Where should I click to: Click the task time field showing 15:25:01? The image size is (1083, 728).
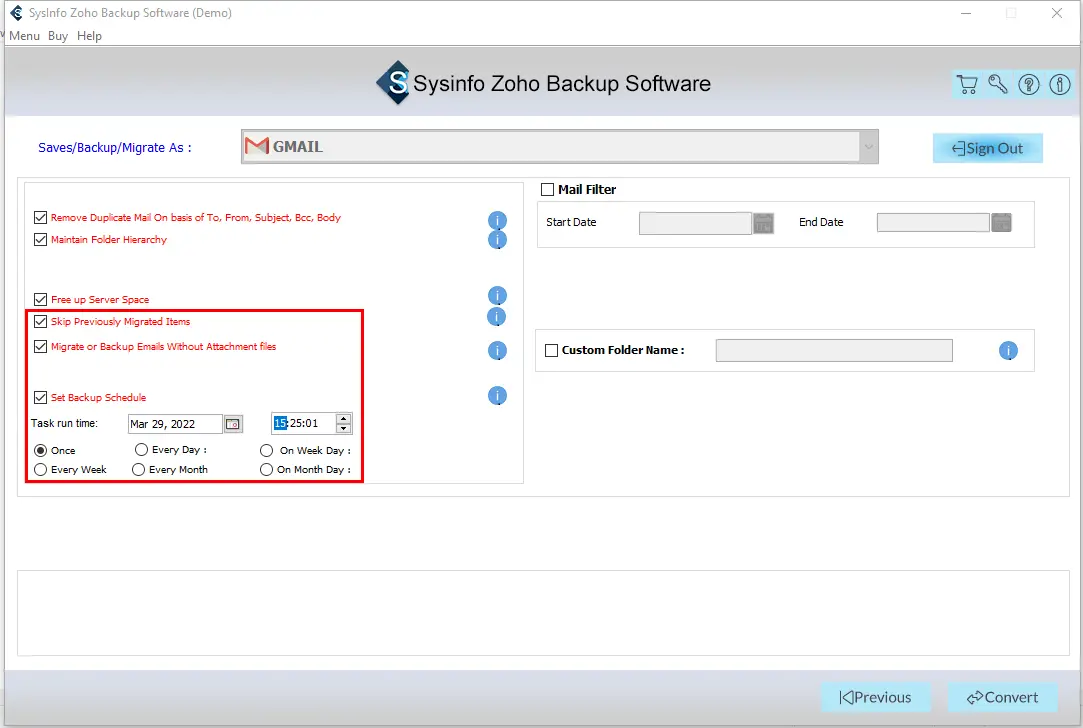point(304,423)
